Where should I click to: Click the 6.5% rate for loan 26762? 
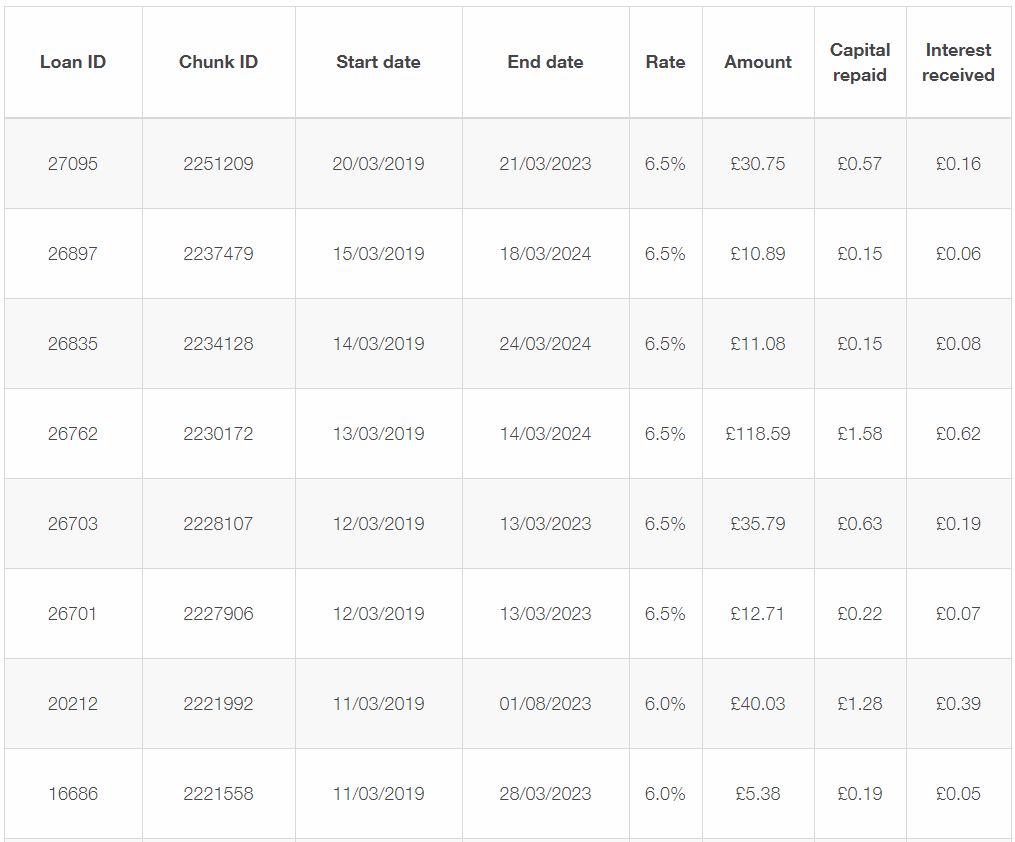tap(665, 434)
